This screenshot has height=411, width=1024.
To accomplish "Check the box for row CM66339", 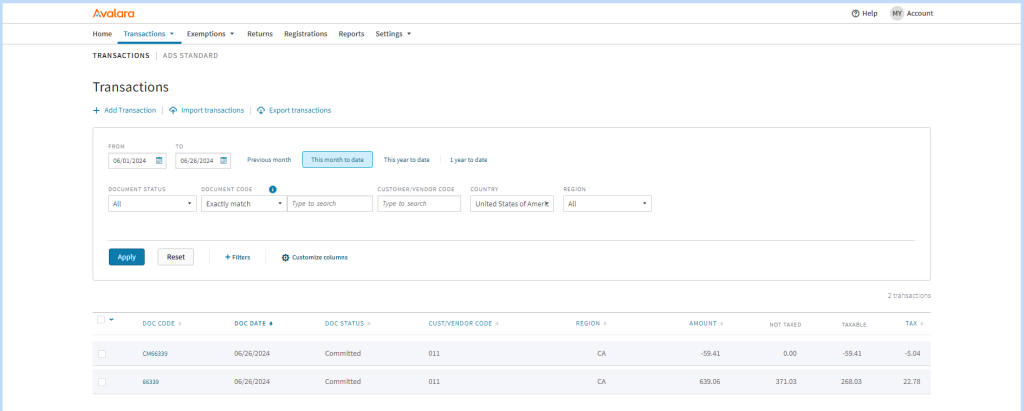I will pos(102,353).
